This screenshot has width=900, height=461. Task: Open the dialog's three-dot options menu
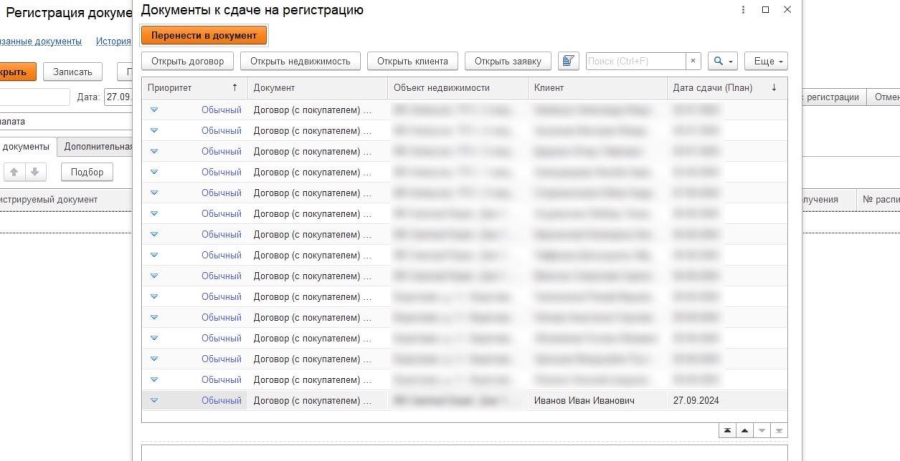pyautogui.click(x=743, y=10)
